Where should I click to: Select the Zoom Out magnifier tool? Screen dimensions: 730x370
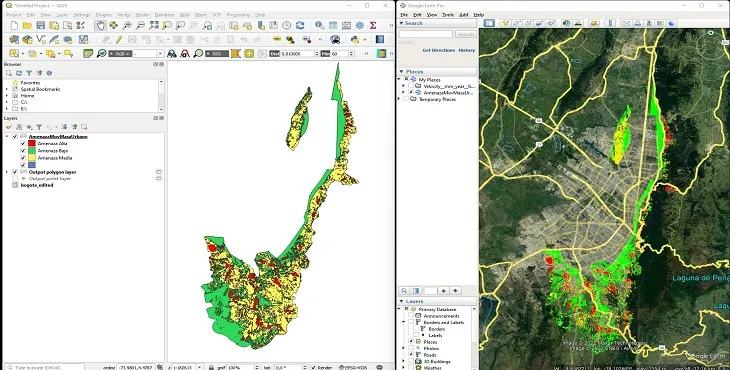click(x=140, y=25)
